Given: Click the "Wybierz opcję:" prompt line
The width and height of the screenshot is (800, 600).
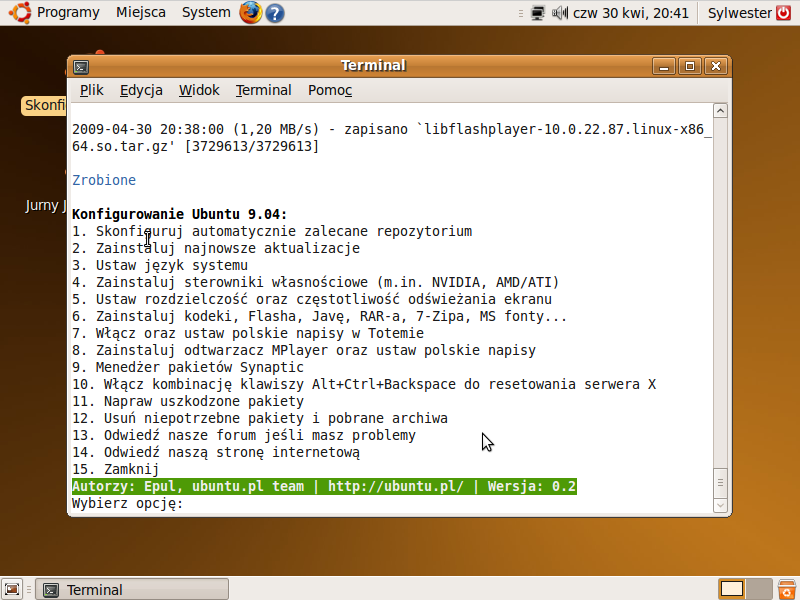Looking at the screenshot, I should pos(128,504).
